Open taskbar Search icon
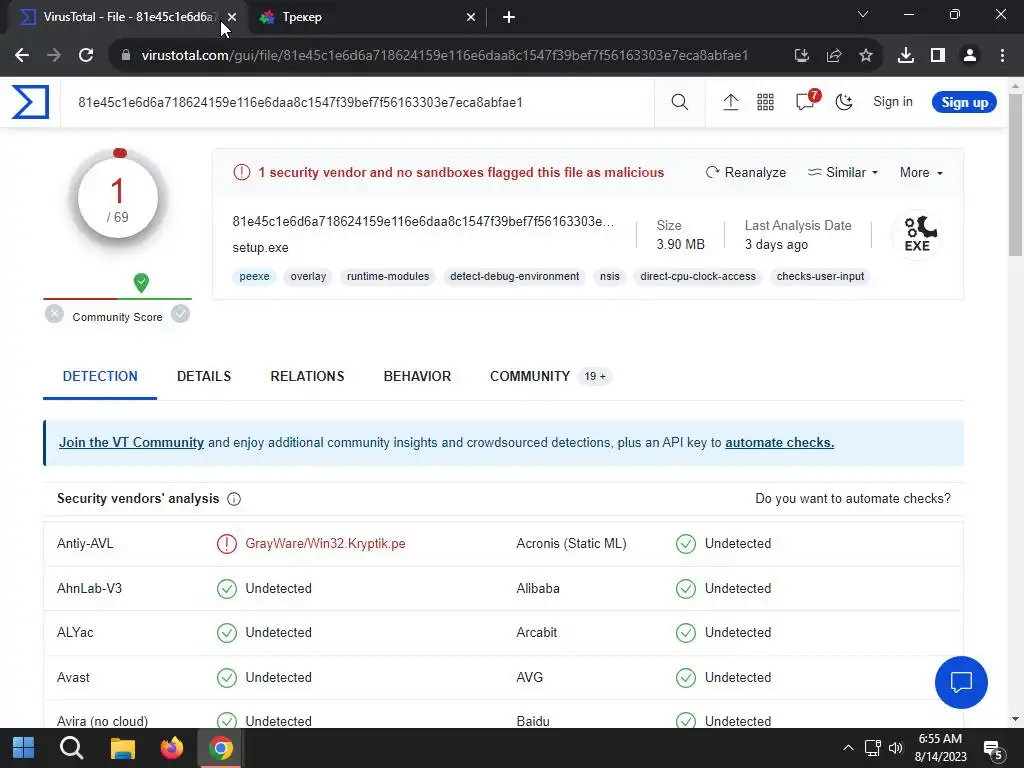 point(71,748)
